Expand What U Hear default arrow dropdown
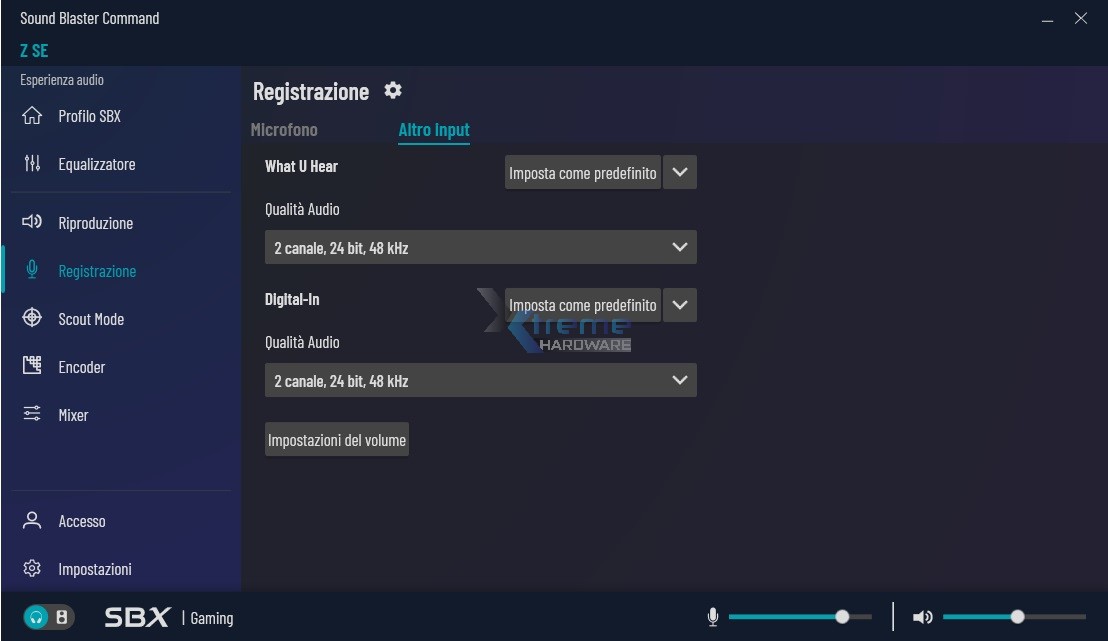This screenshot has width=1108, height=641. tap(680, 172)
